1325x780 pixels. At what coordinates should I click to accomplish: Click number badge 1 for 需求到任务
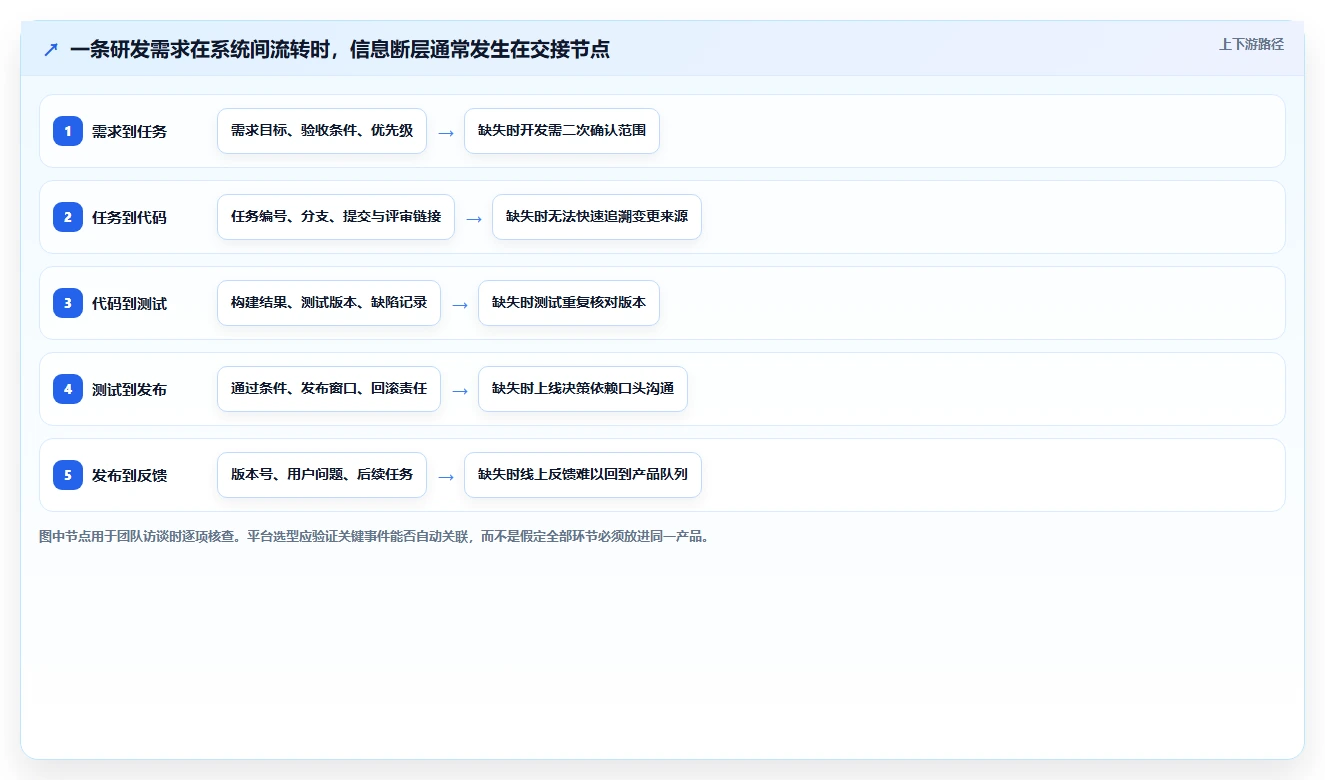tap(68, 131)
